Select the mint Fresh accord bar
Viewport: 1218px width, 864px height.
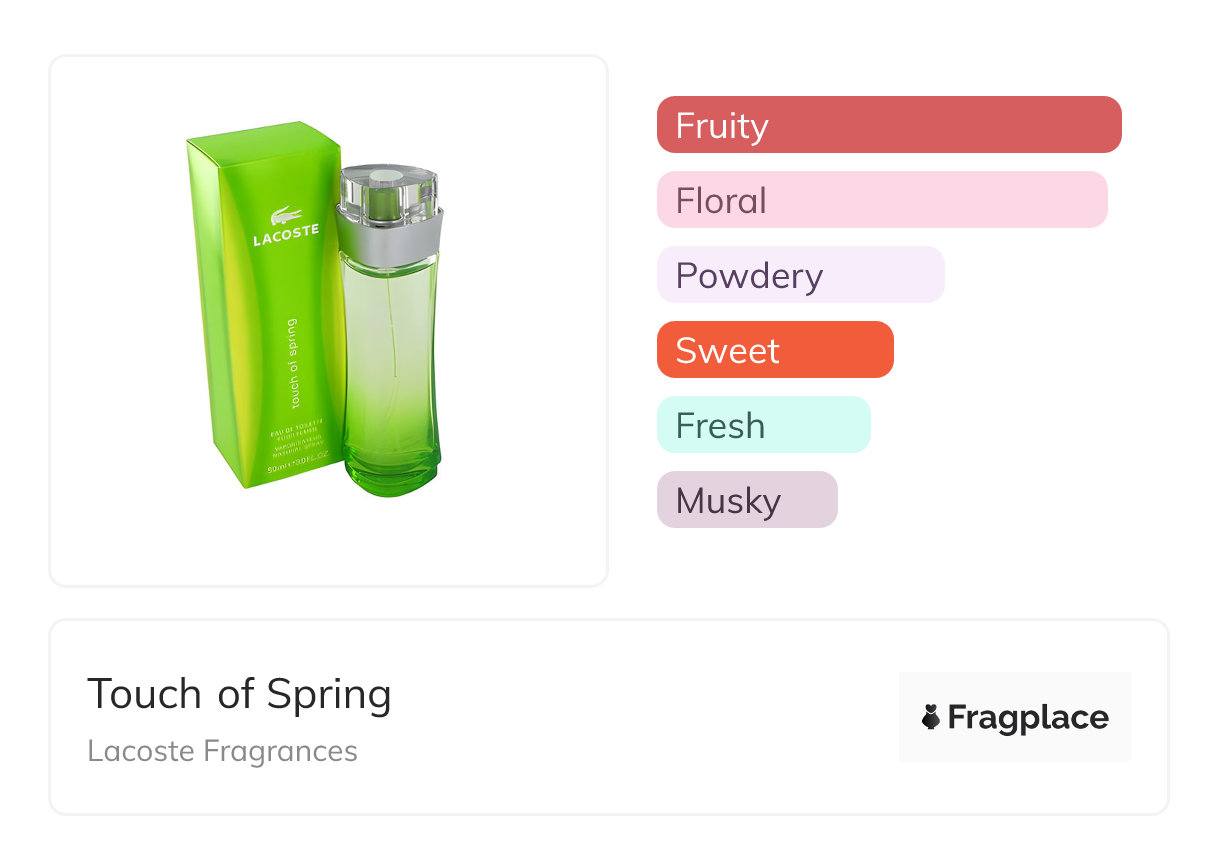coord(763,425)
